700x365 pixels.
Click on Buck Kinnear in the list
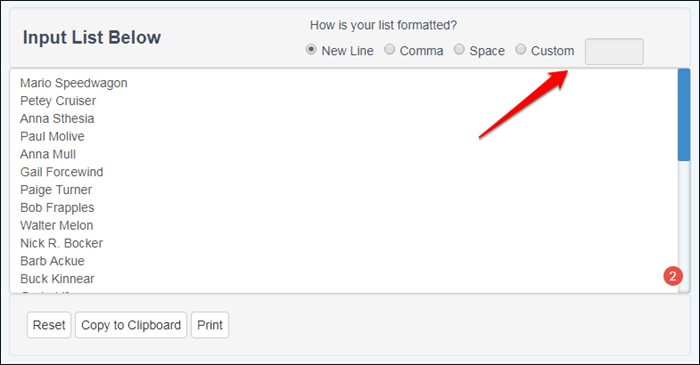pos(57,279)
